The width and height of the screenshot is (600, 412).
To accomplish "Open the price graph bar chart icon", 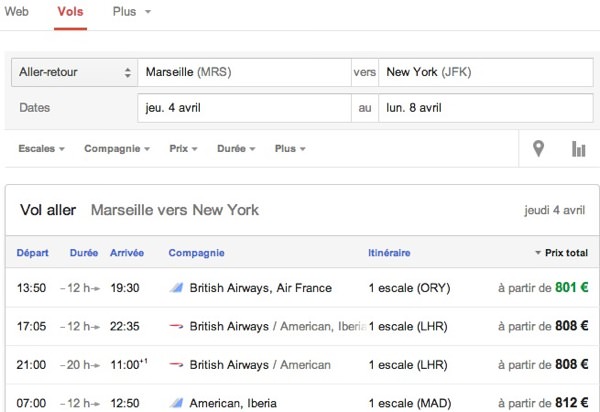I will pyautogui.click(x=578, y=149).
